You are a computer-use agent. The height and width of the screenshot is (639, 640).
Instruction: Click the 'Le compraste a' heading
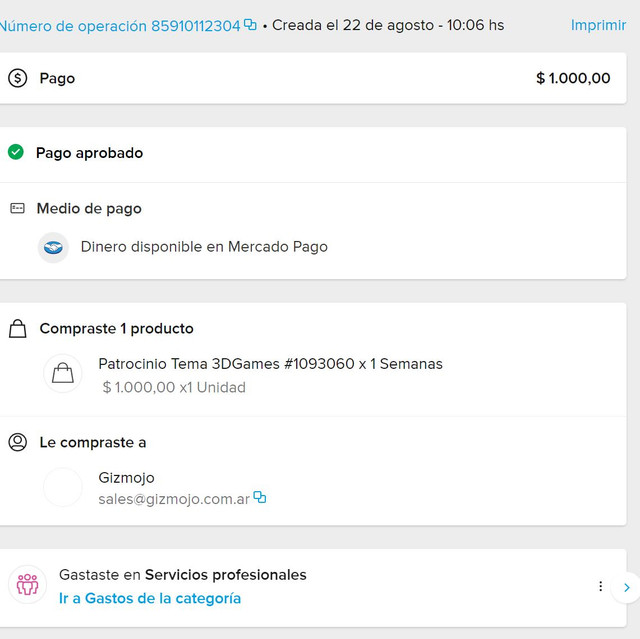93,442
